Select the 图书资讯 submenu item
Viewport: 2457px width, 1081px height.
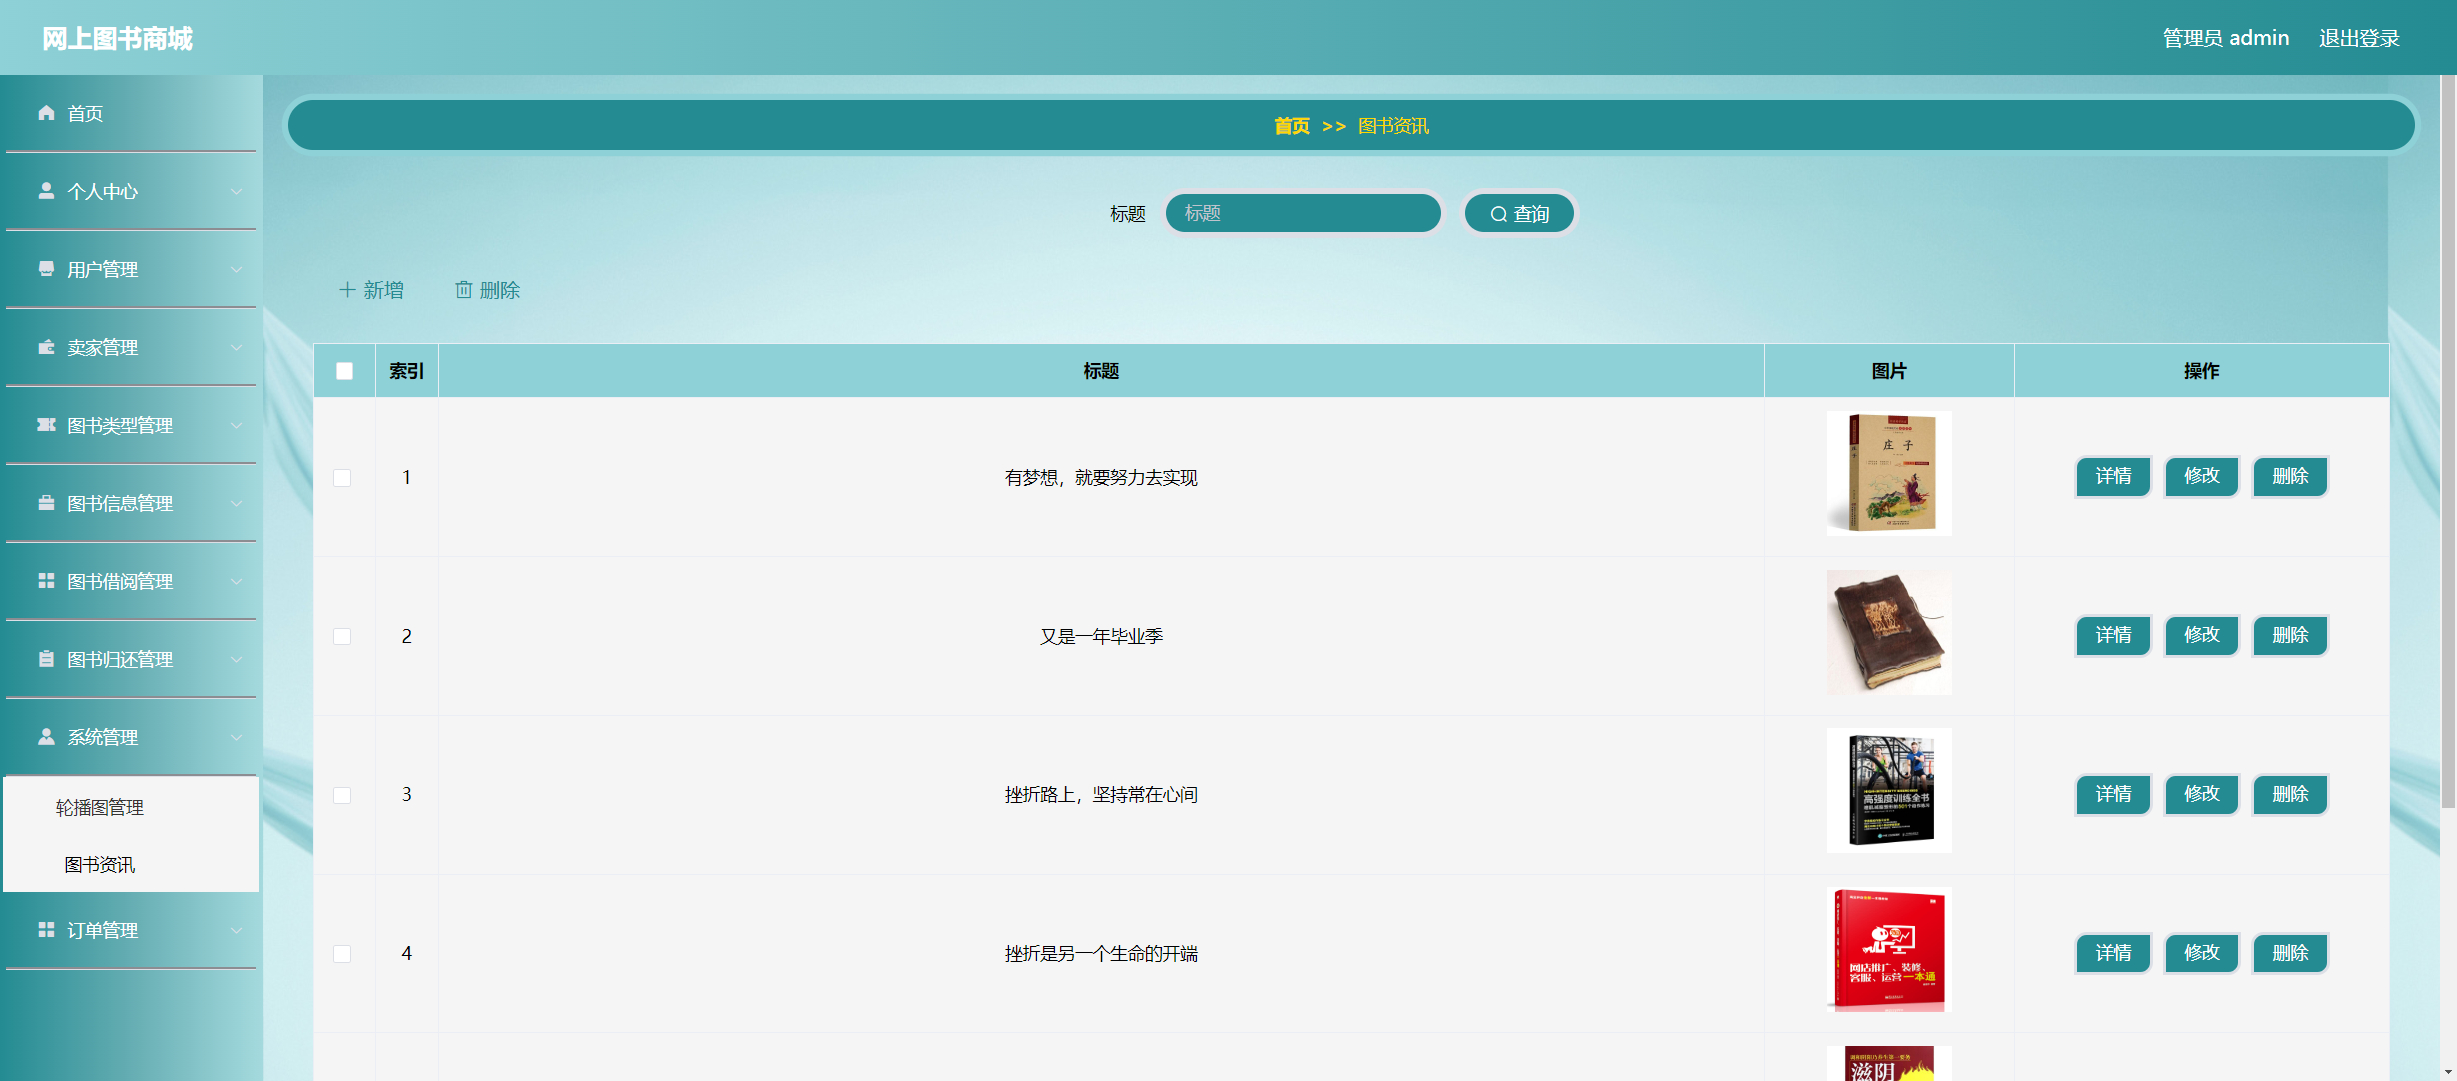point(100,865)
